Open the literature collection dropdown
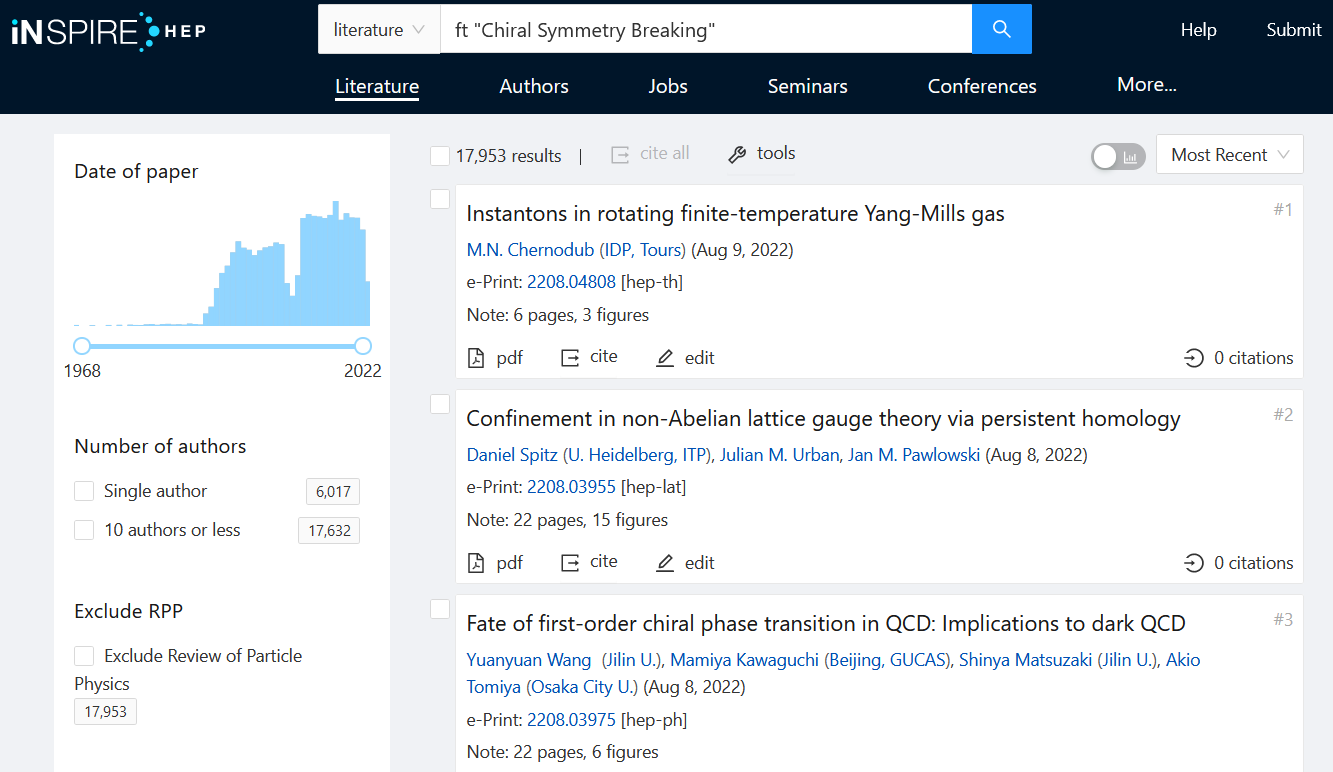Image resolution: width=1333 pixels, height=772 pixels. click(x=378, y=30)
